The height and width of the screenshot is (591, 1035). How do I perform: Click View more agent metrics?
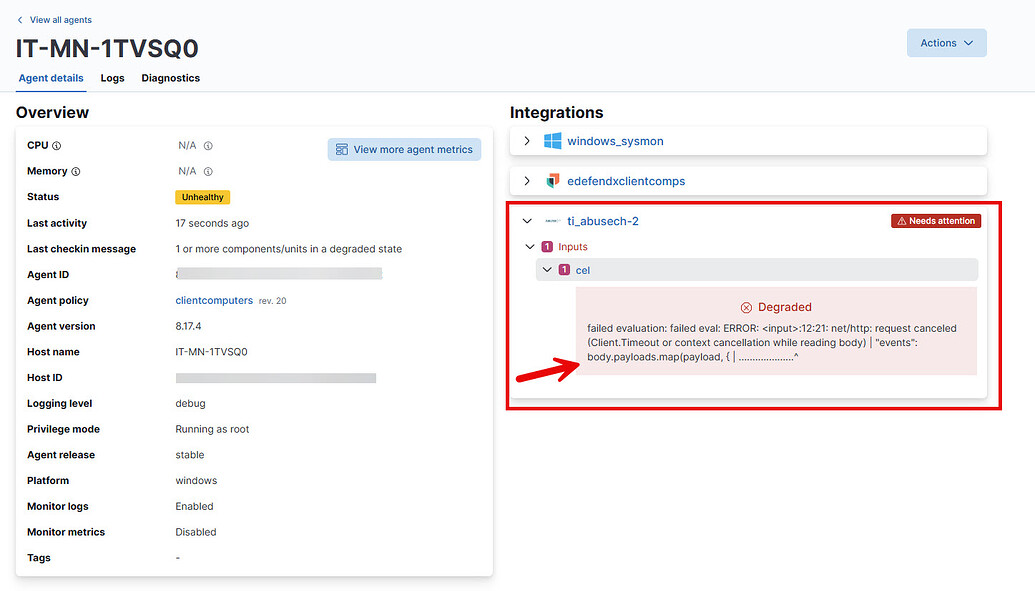(x=404, y=148)
